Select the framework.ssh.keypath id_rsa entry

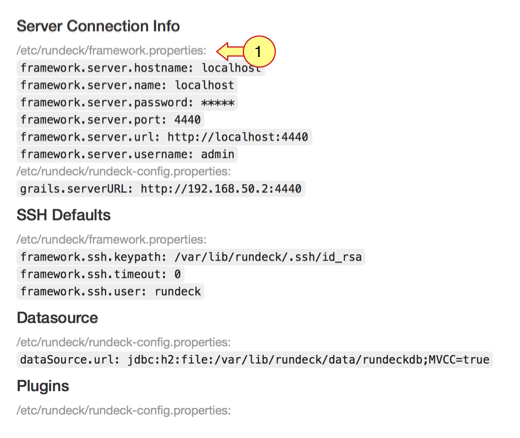coord(191,257)
